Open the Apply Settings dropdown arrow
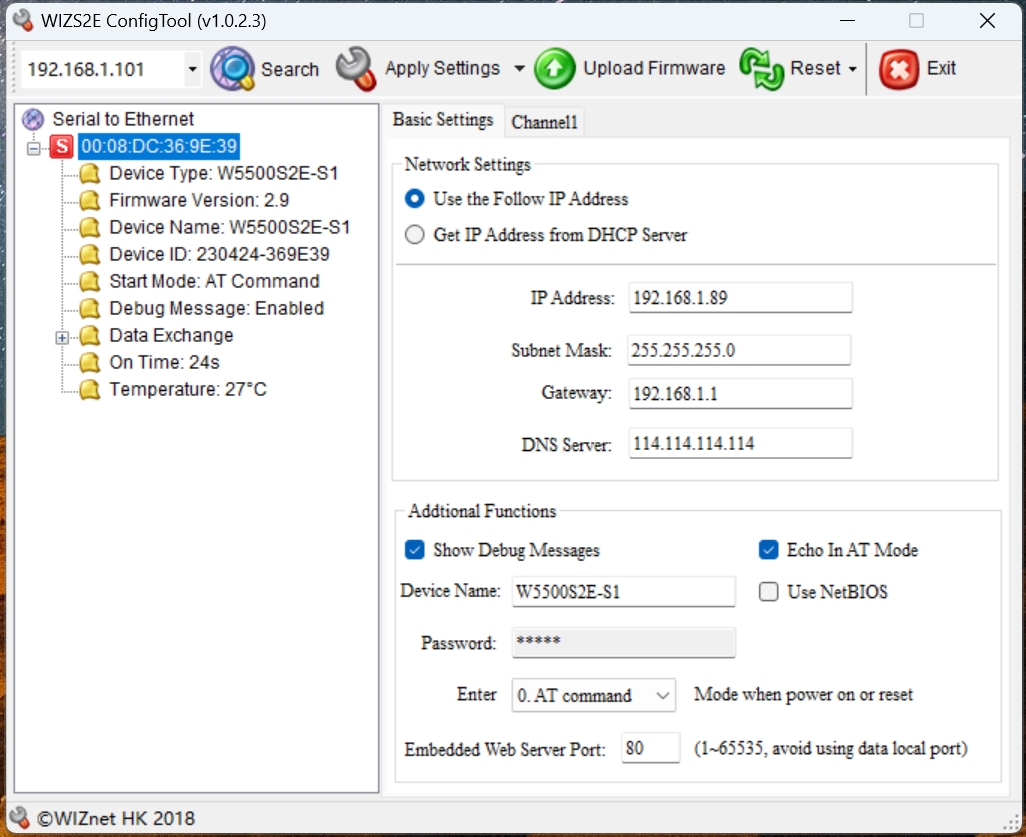The image size is (1026, 837). pos(519,68)
